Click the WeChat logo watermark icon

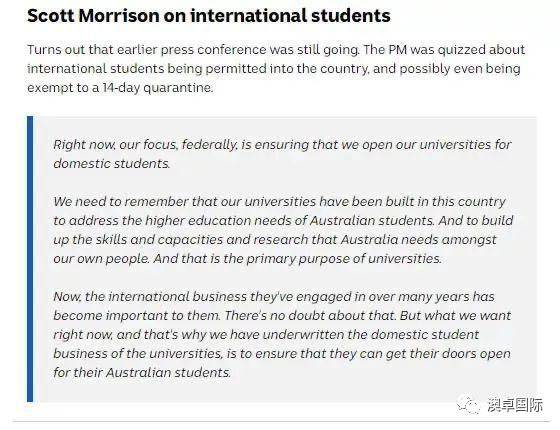click(468, 405)
